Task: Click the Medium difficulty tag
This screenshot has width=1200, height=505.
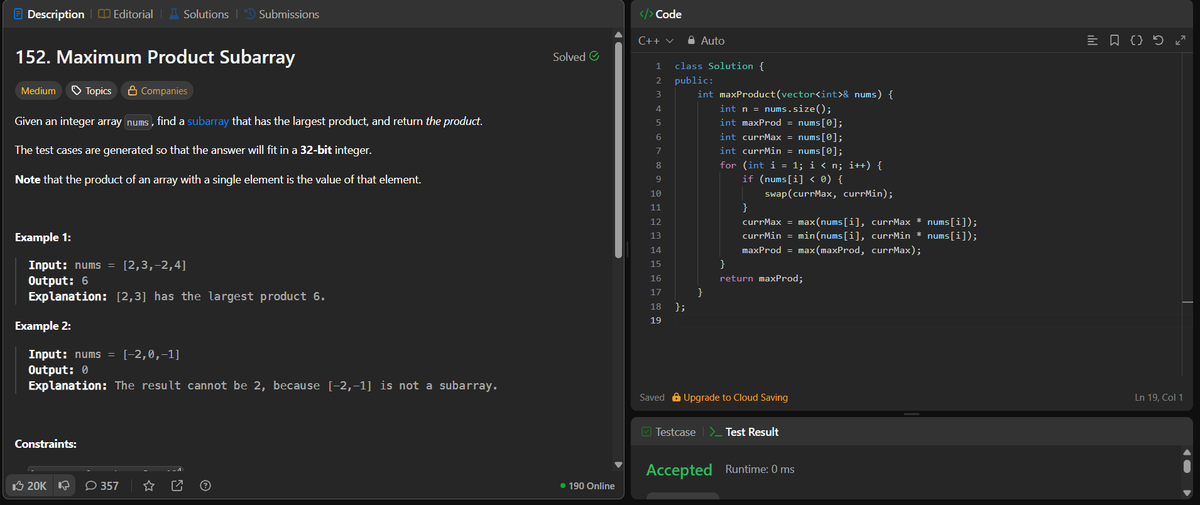Action: [38, 91]
